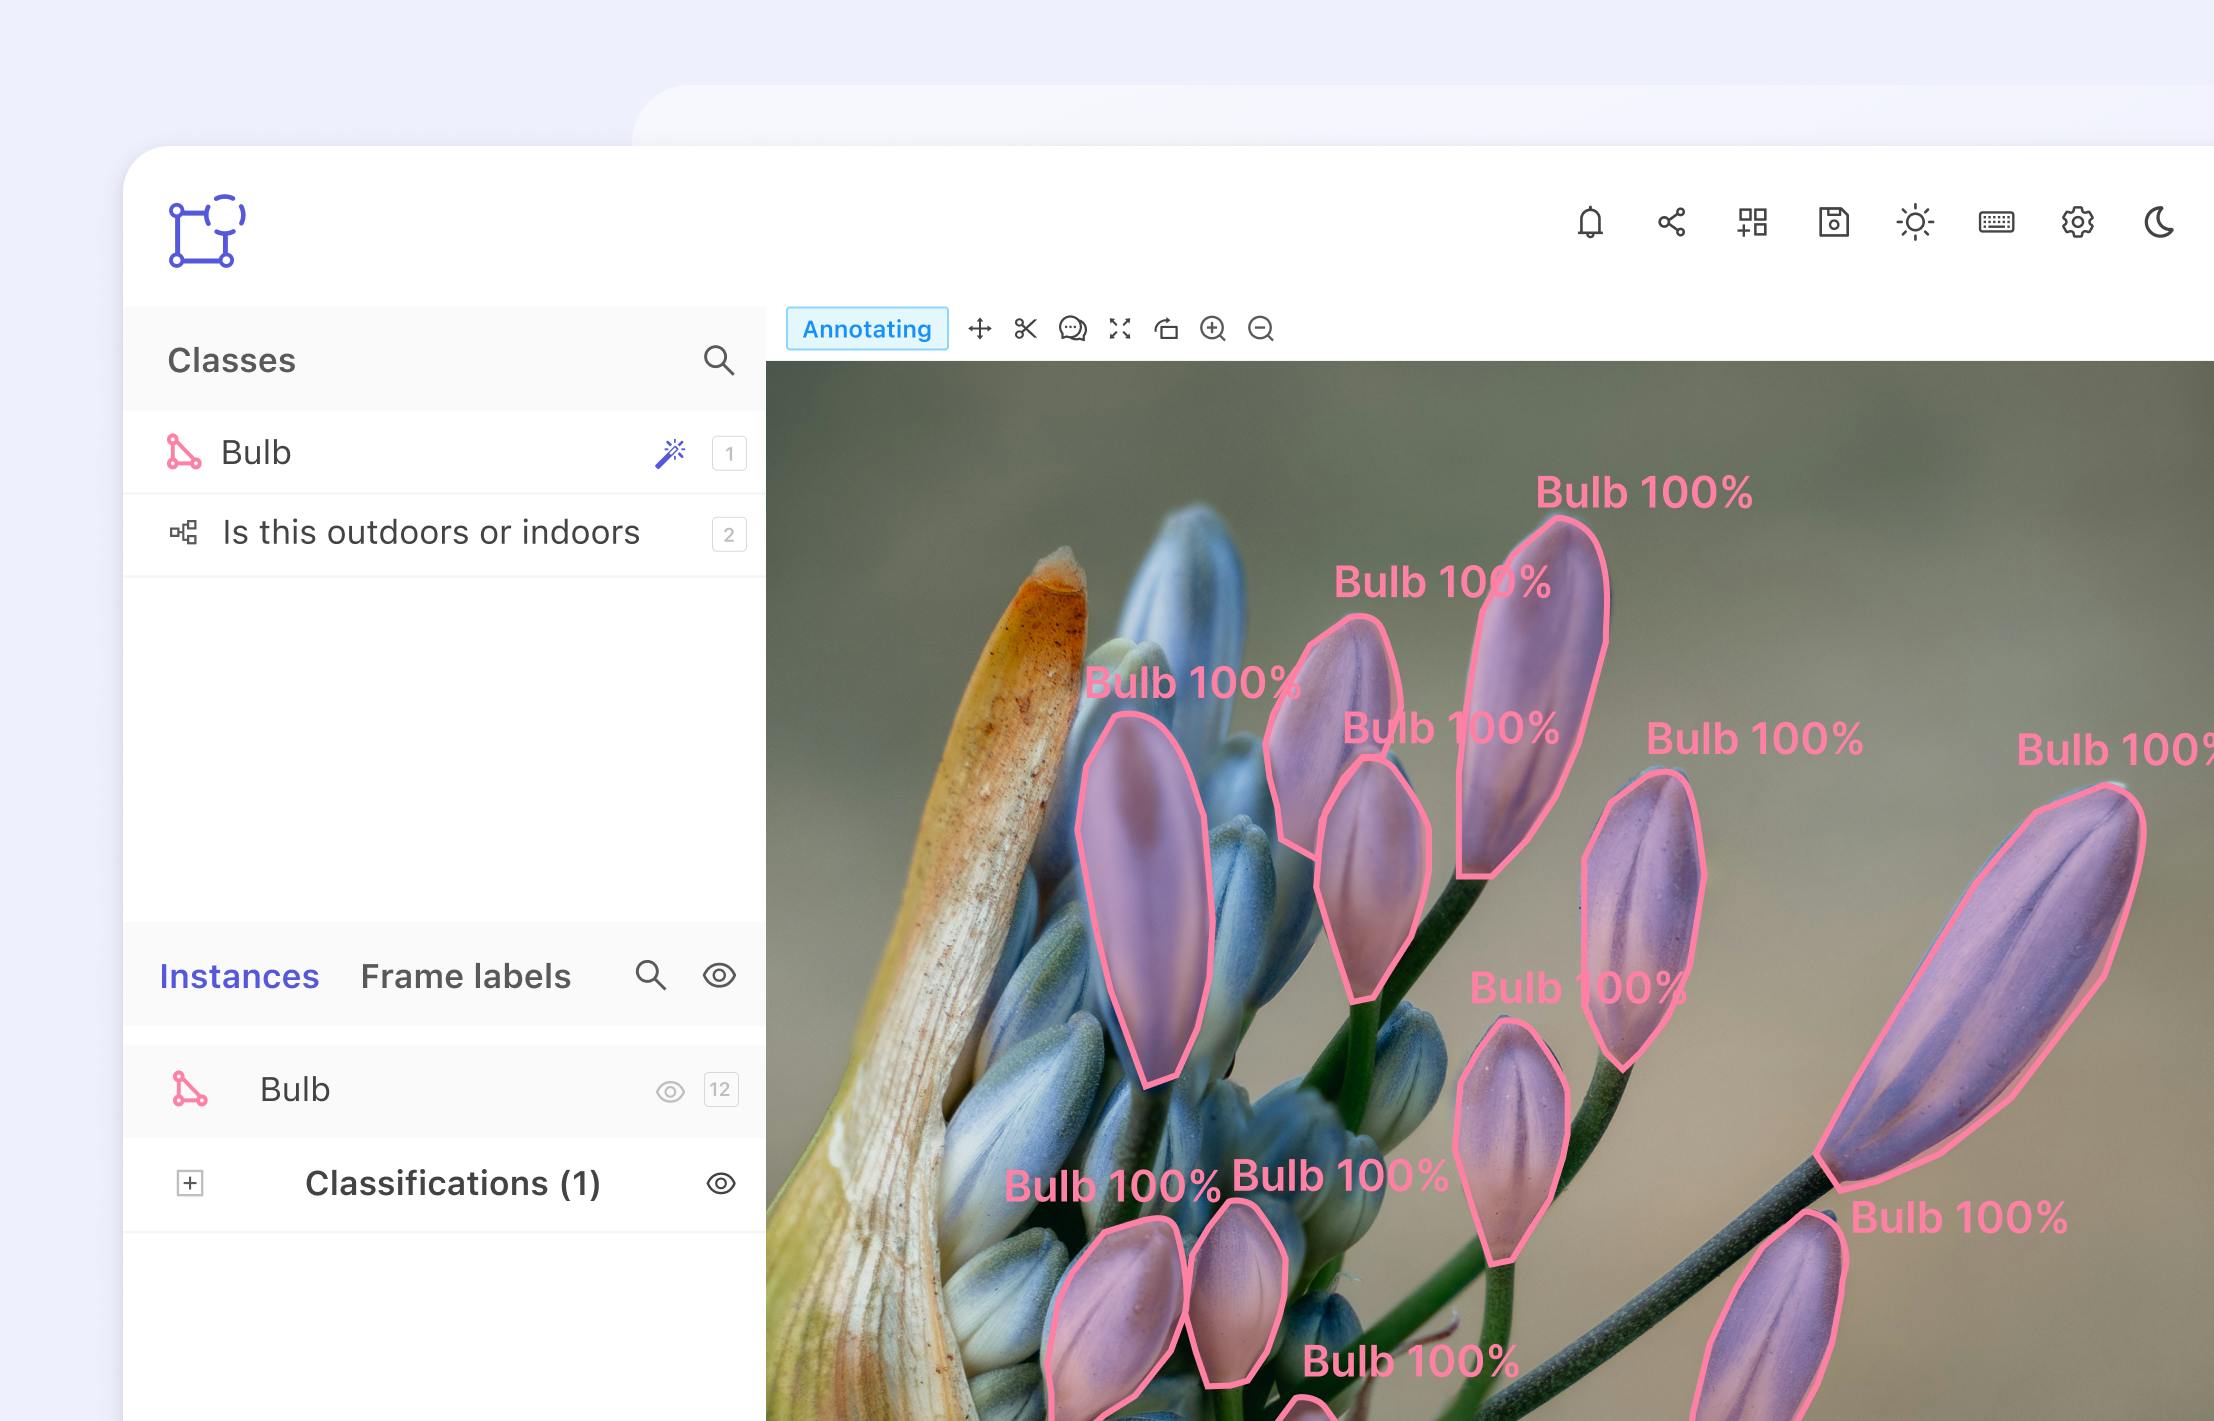2214x1421 pixels.
Task: Click the comment/annotation tool icon
Action: click(1070, 331)
